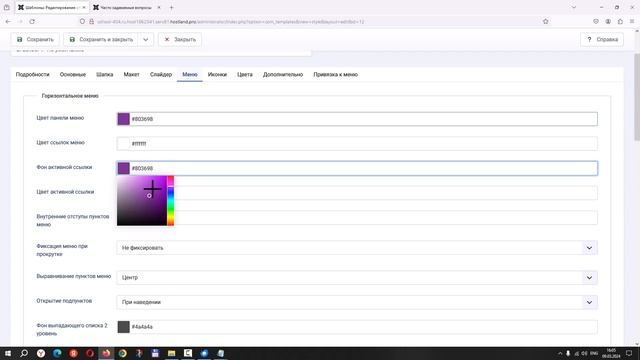The height and width of the screenshot is (360, 640).
Task: Open the Цвета tab
Action: tap(245, 75)
